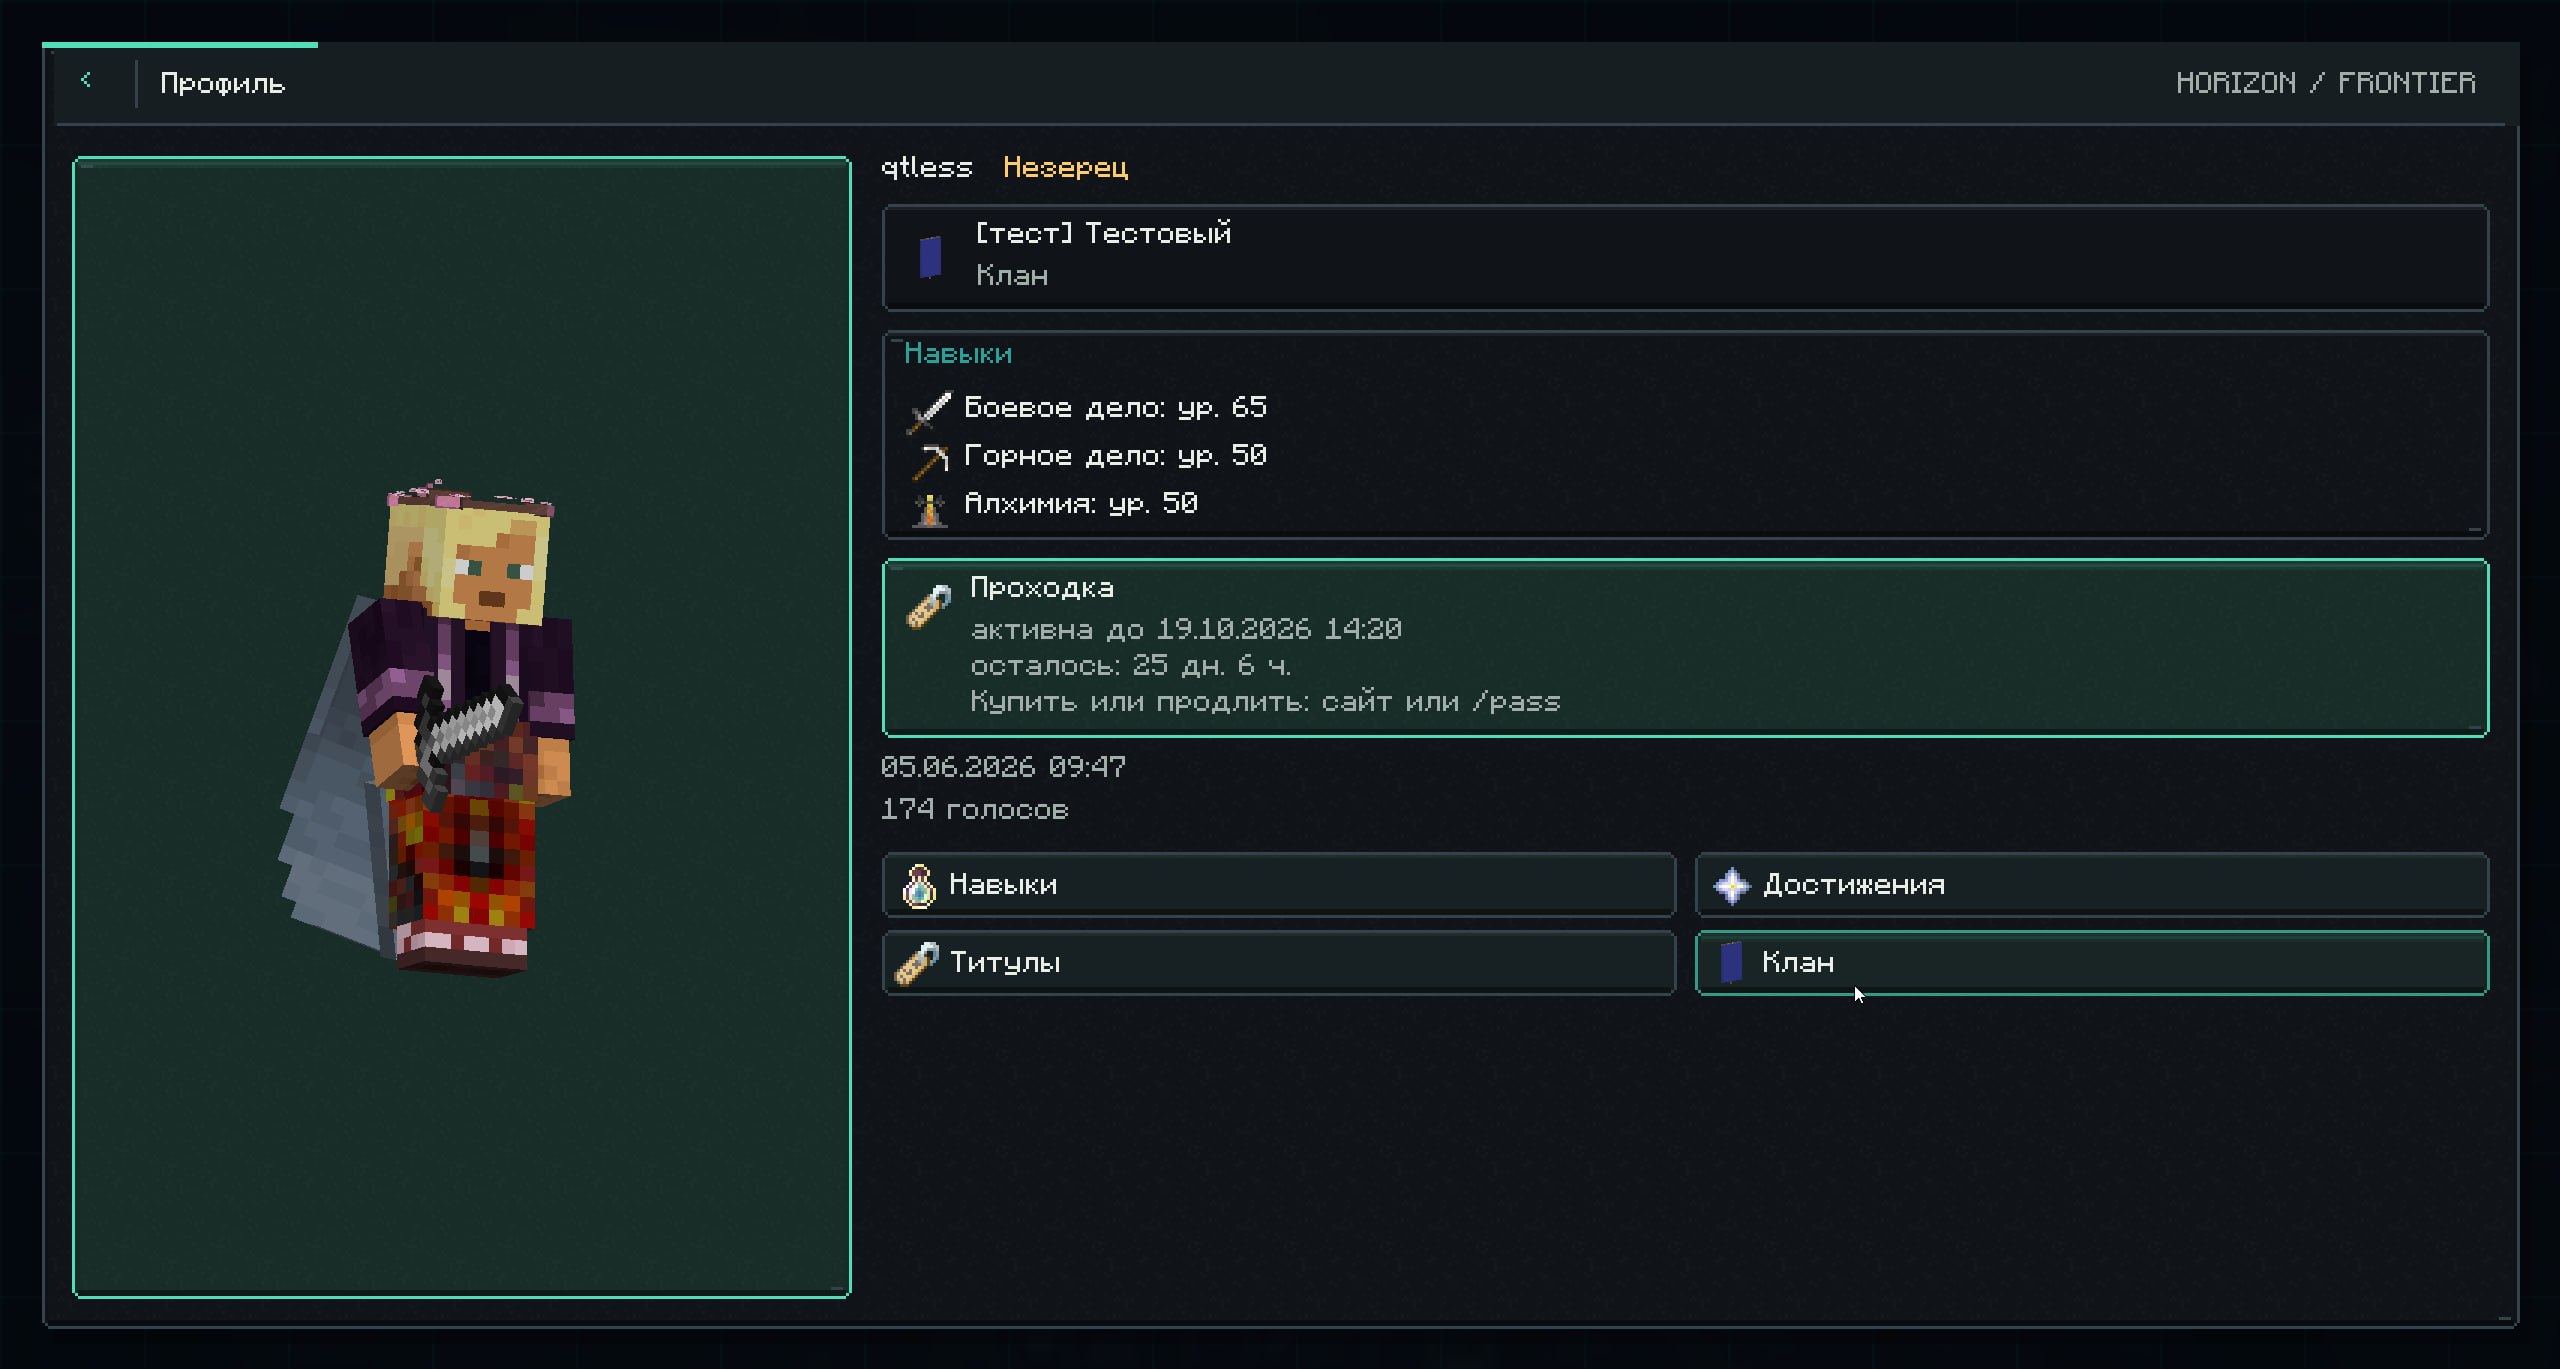Viewport: 2560px width, 1369px height.
Task: Click the pickaxe icon beside Горное дело
Action: [930, 460]
